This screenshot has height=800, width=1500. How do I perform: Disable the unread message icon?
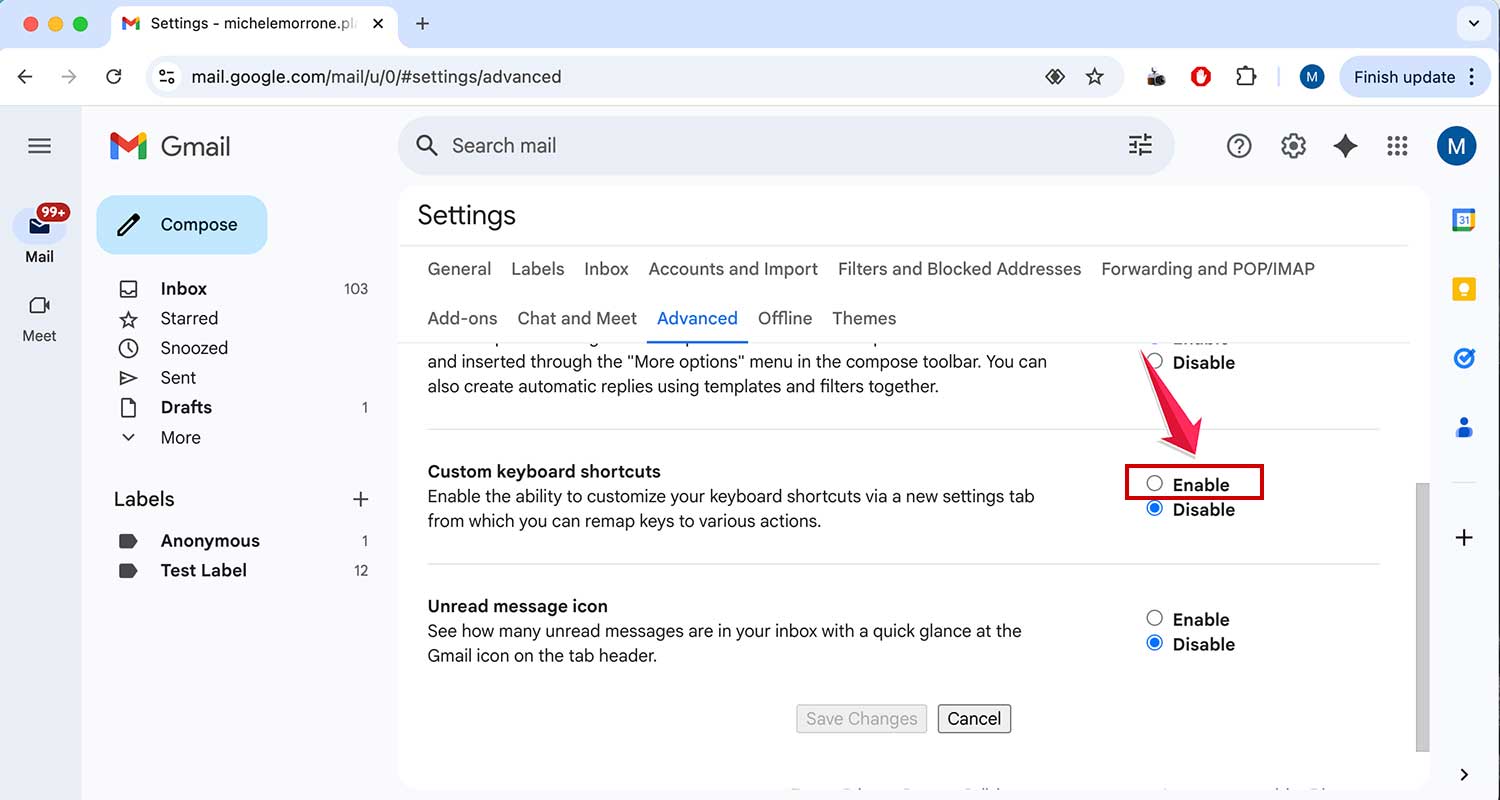[1155, 643]
